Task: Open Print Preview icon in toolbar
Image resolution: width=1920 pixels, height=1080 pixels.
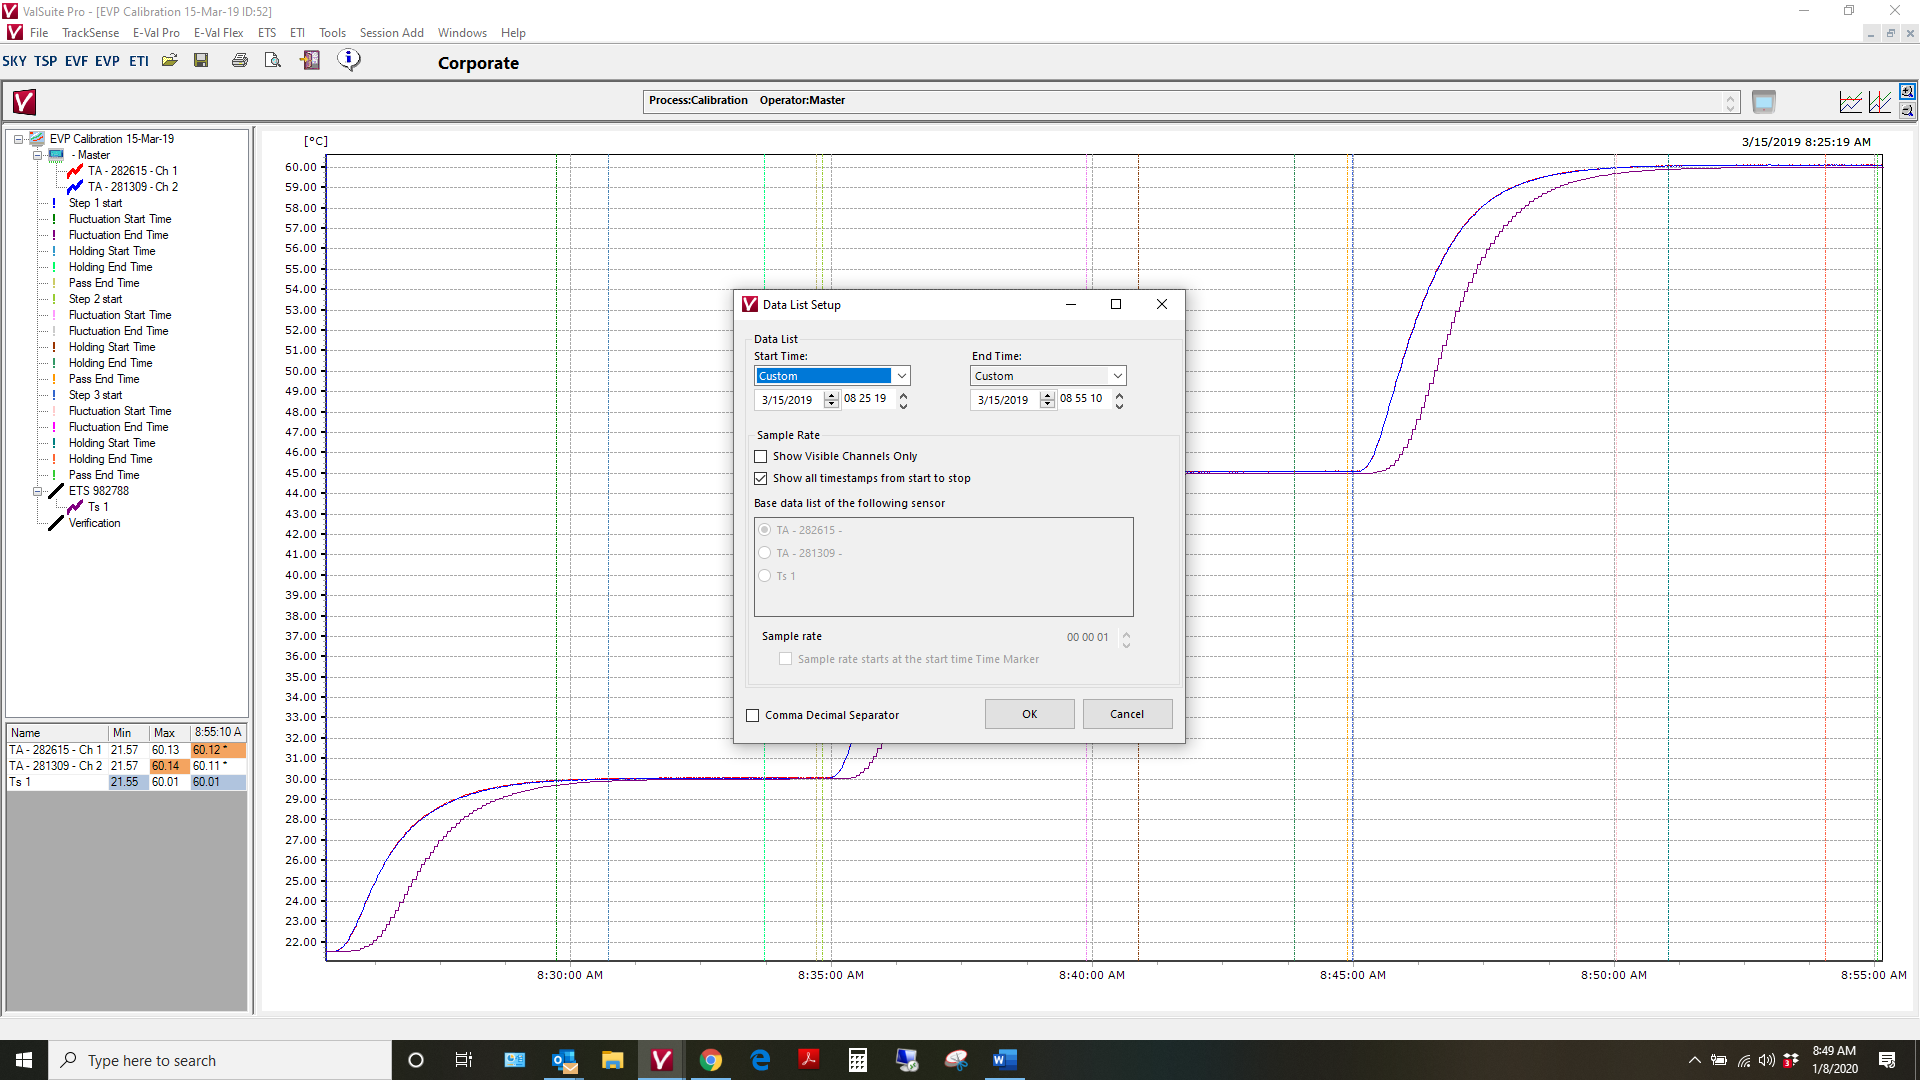Action: tap(272, 60)
